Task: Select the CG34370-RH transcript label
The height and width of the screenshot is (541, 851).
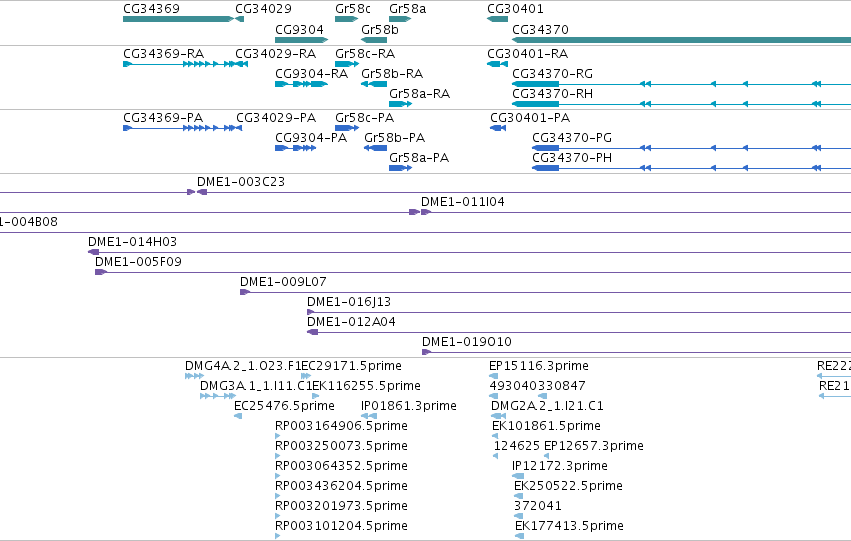Action: coord(552,94)
